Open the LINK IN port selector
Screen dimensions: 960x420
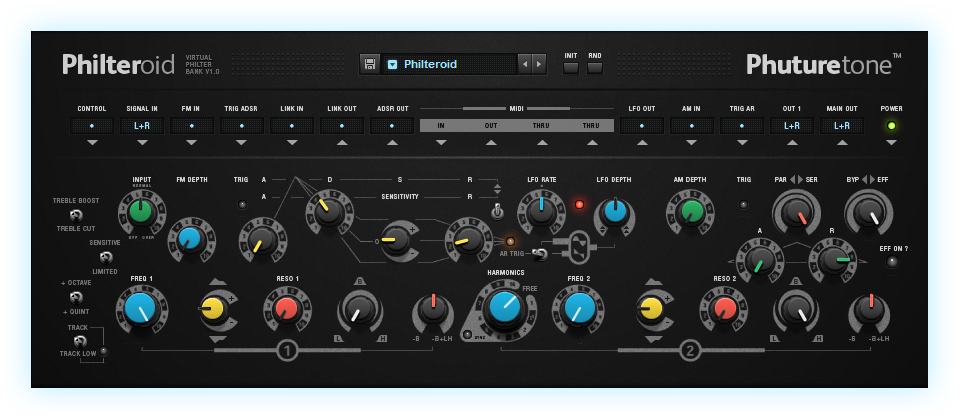pyautogui.click(x=292, y=126)
